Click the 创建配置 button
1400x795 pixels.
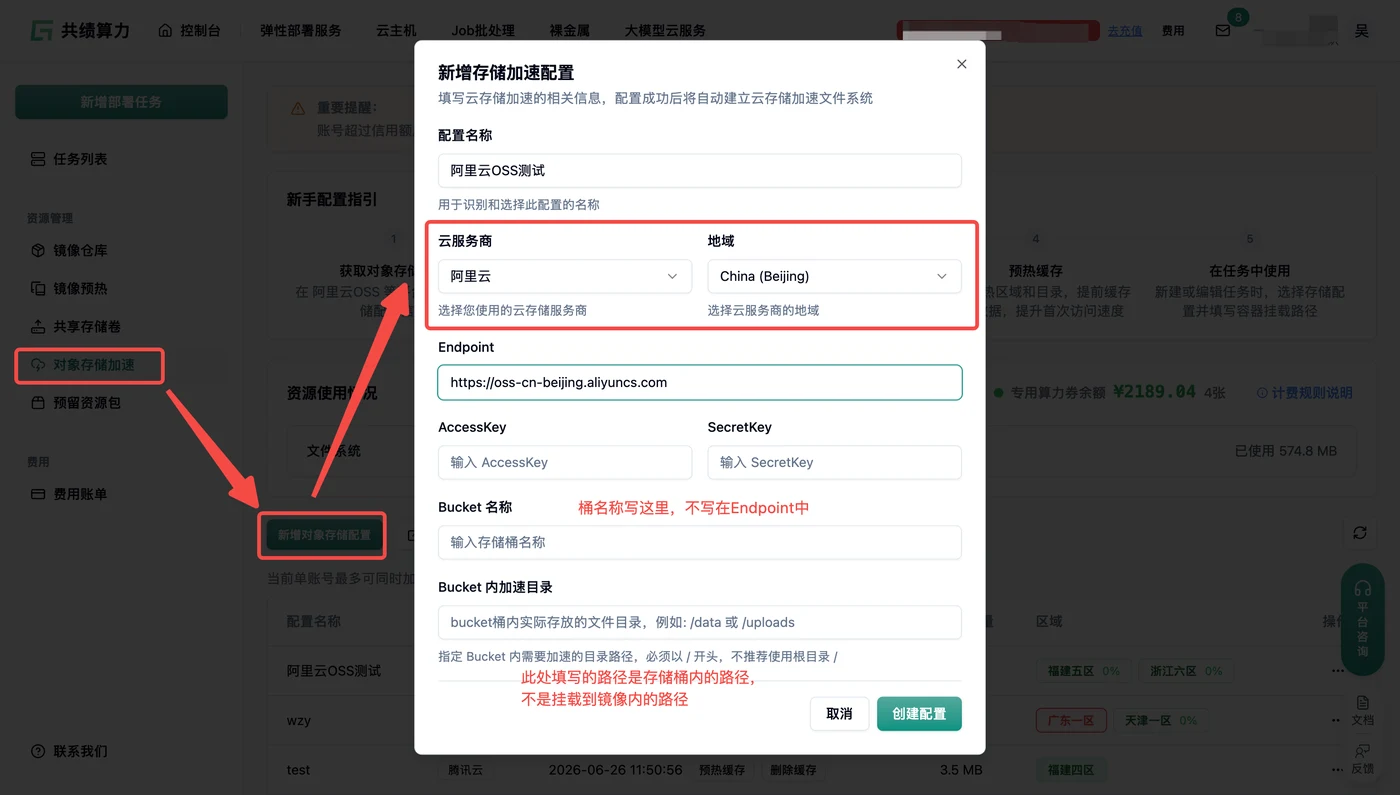[919, 714]
